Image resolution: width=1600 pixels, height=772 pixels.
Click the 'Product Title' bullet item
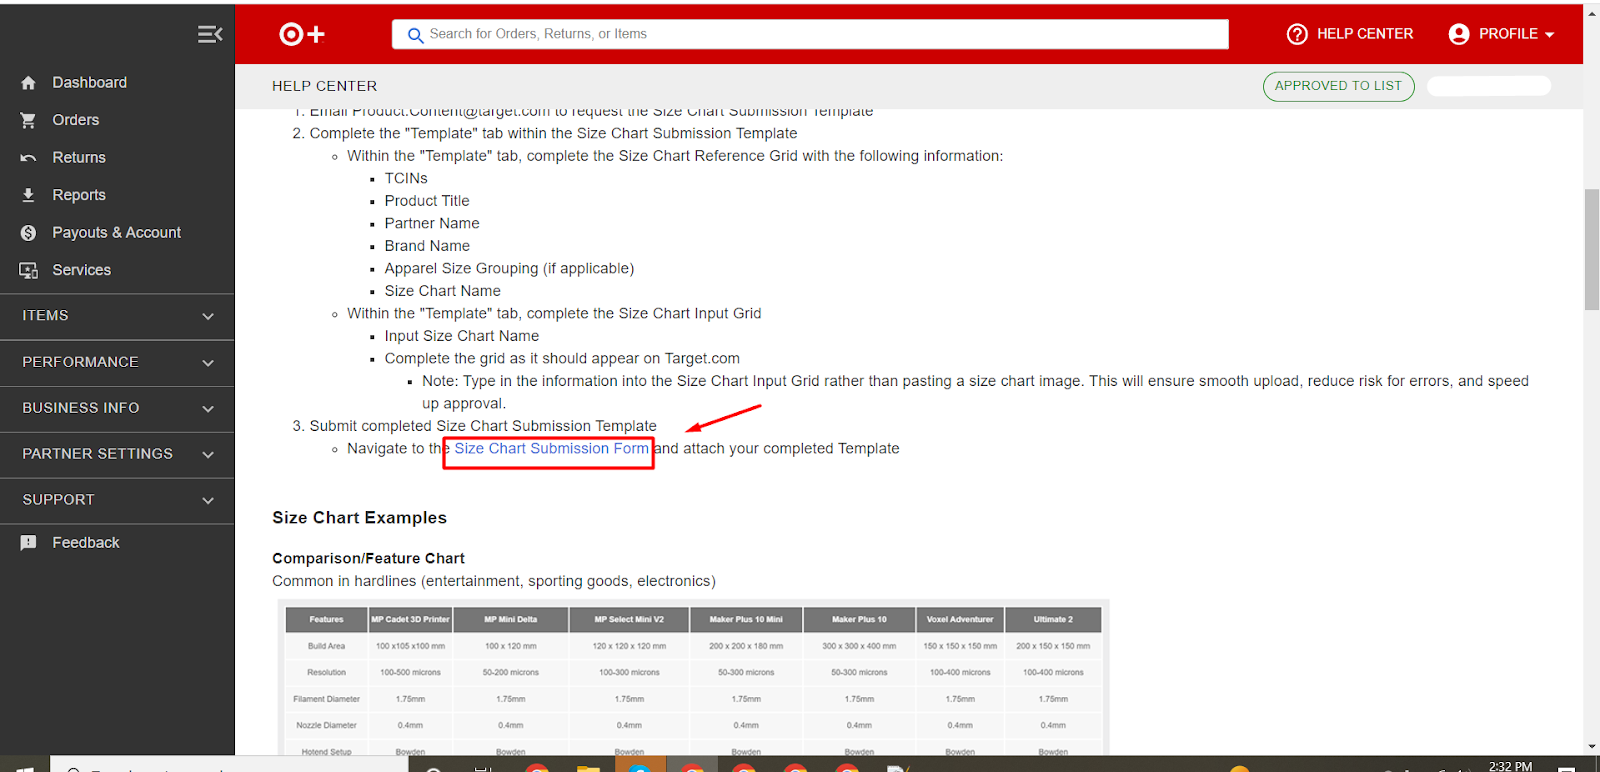427,201
